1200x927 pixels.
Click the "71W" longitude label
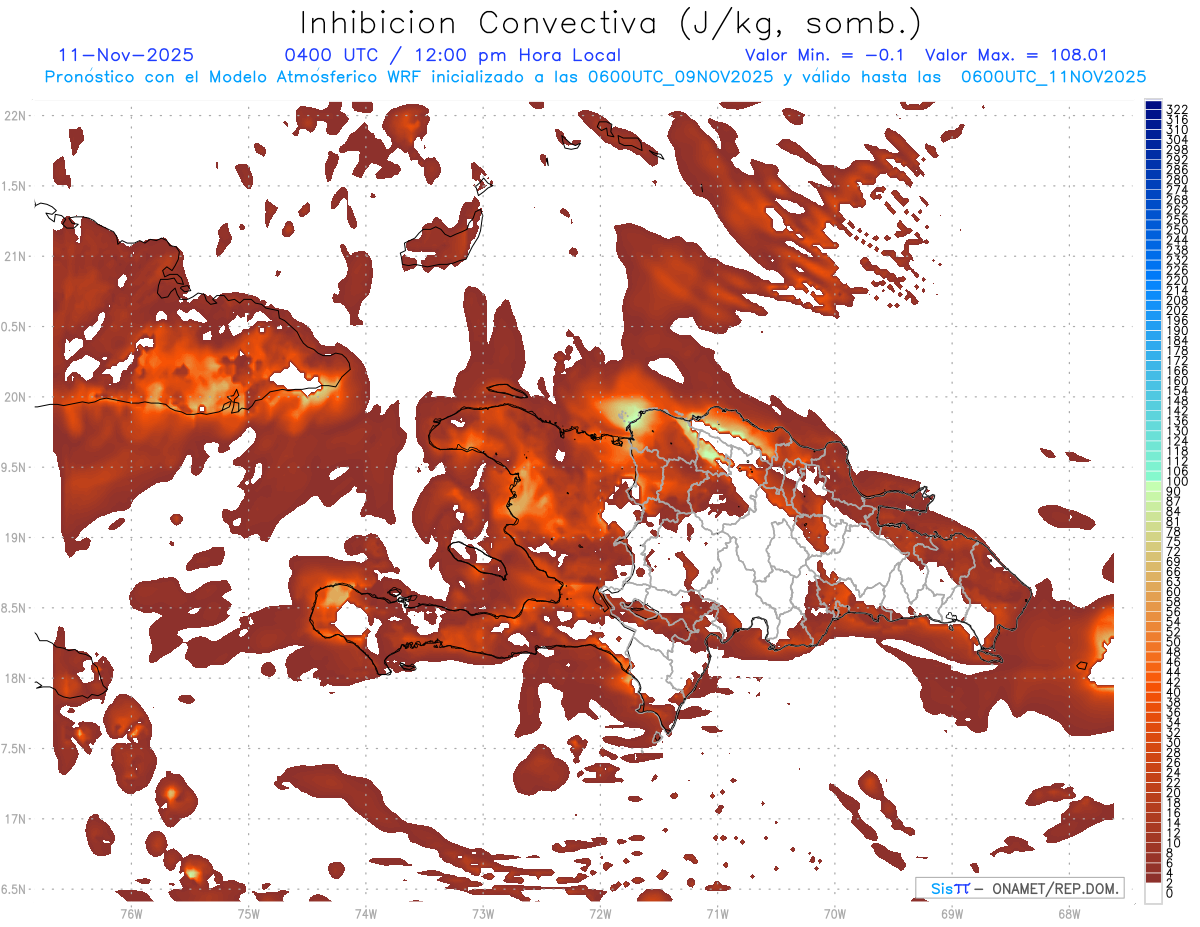click(717, 912)
